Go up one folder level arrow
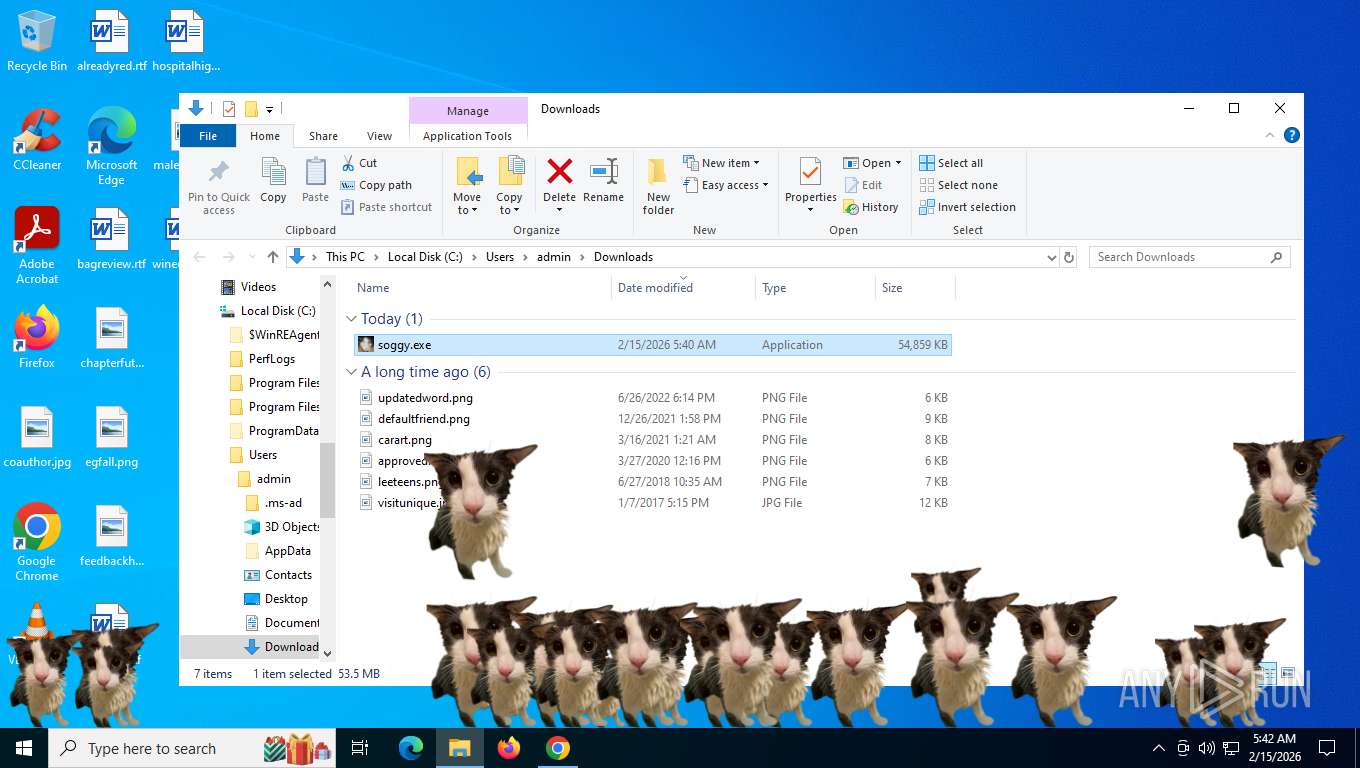1360x768 pixels. point(273,257)
